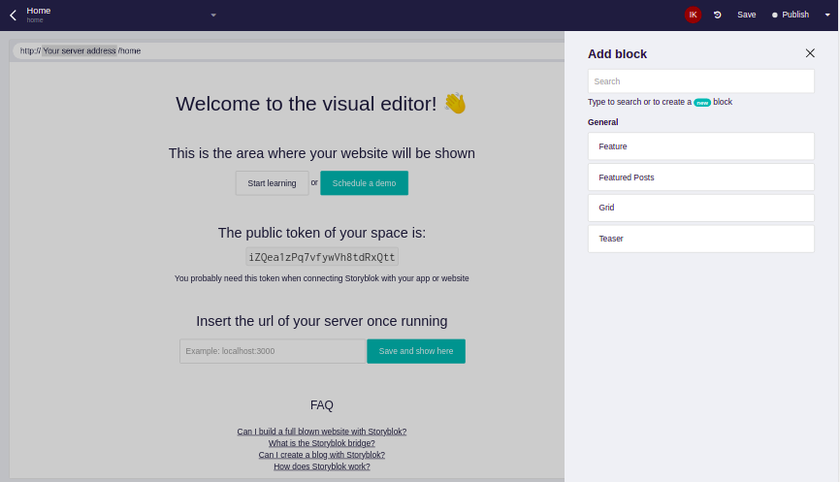The image size is (840, 482).
Task: Select the Teaser block
Action: [701, 239]
